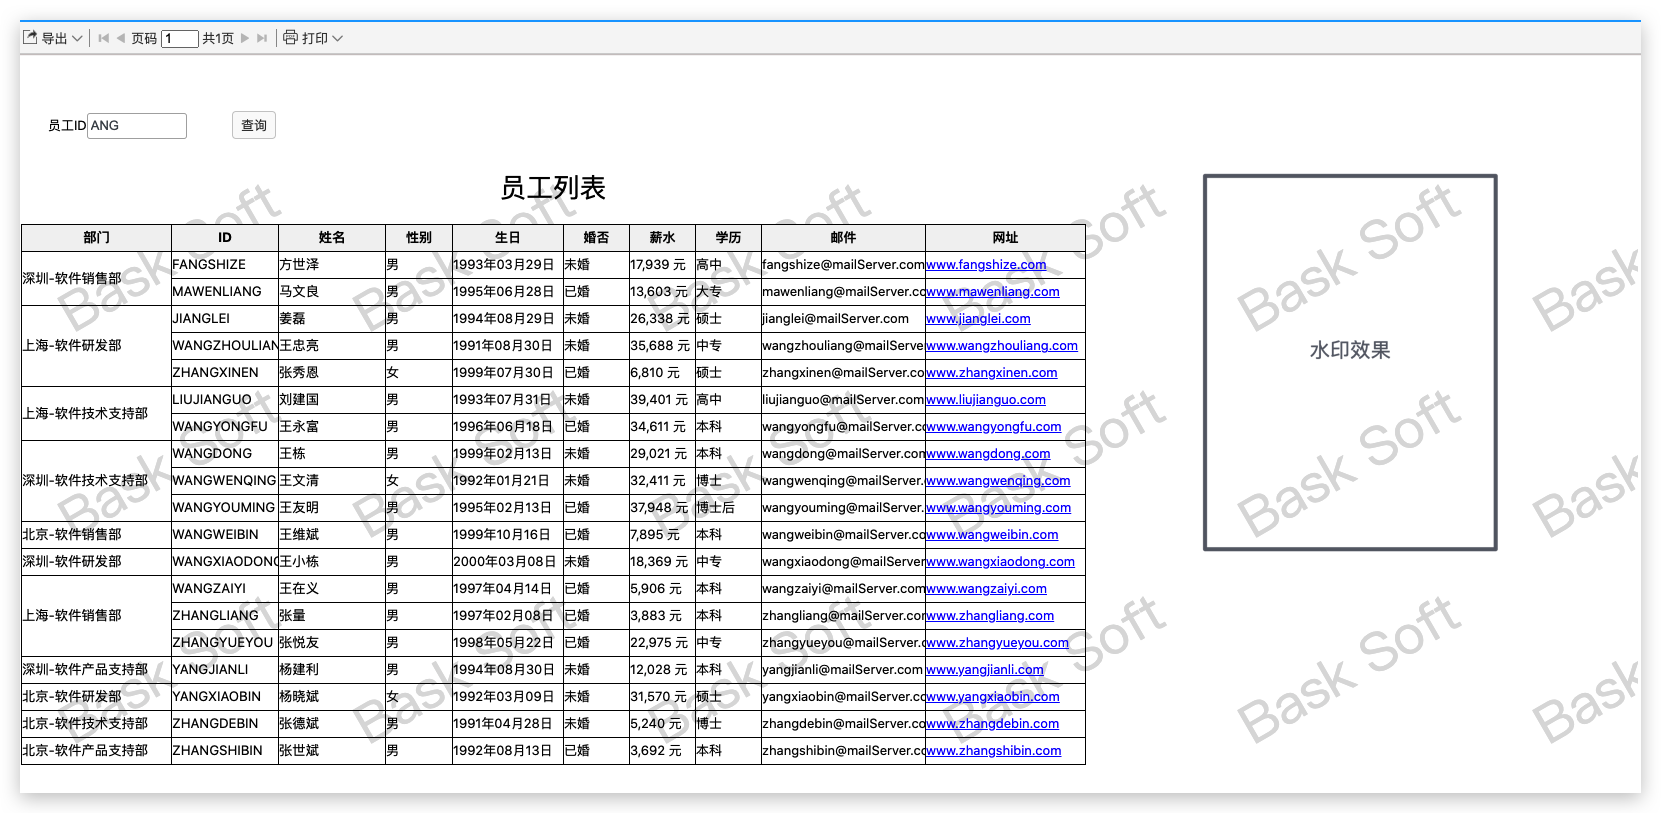Expand the 打印 dropdown arrow

click(337, 38)
